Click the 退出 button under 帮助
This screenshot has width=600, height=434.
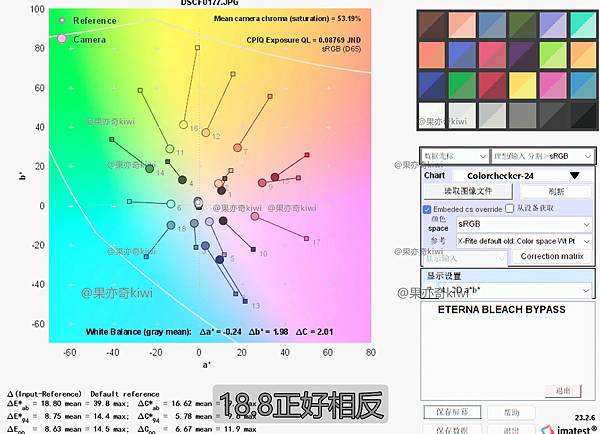[x=511, y=430]
